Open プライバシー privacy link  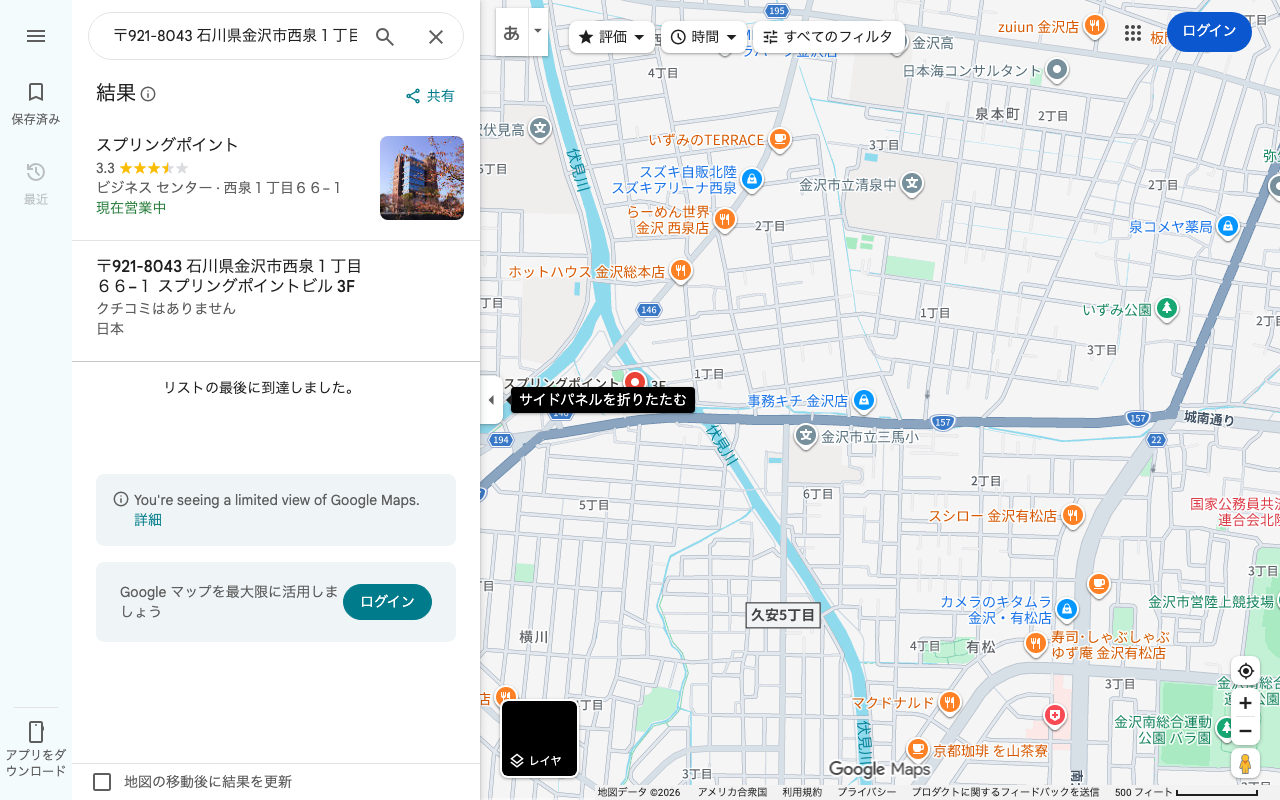(867, 792)
